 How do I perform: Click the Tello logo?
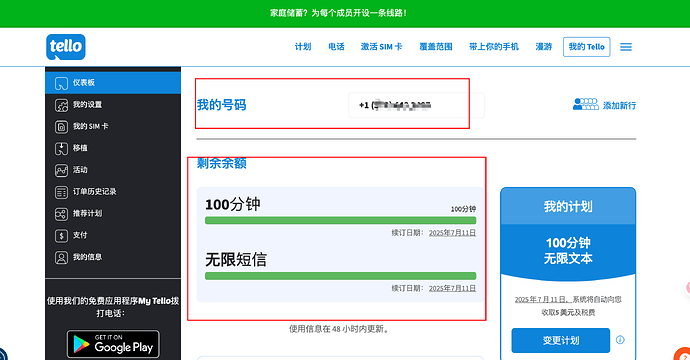(x=66, y=47)
